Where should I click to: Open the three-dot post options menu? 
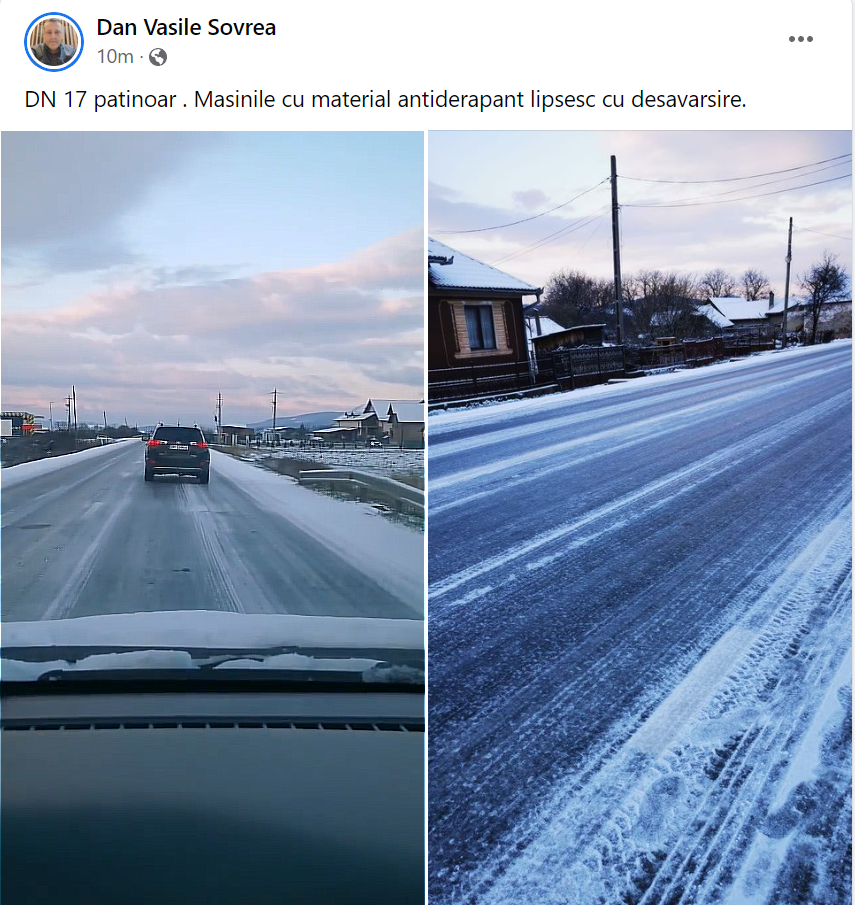pyautogui.click(x=801, y=39)
